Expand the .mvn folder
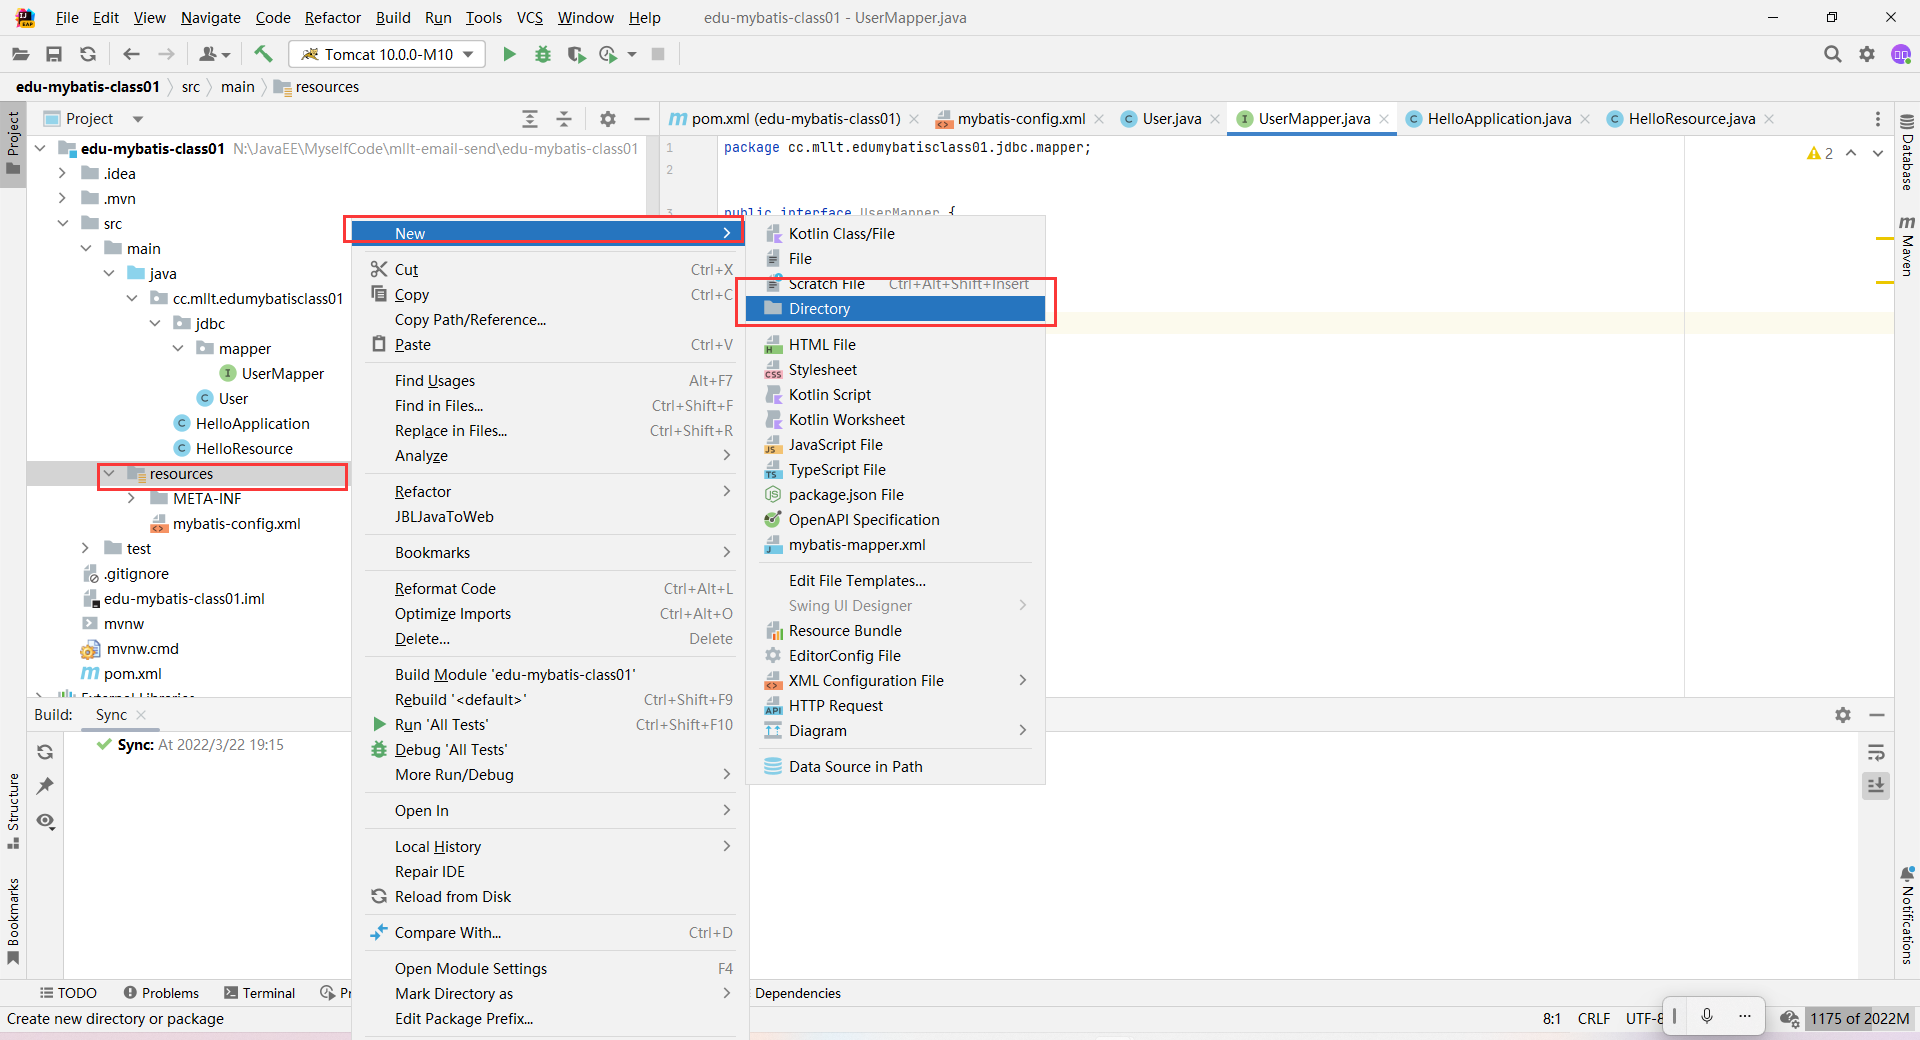1920x1040 pixels. coord(63,198)
